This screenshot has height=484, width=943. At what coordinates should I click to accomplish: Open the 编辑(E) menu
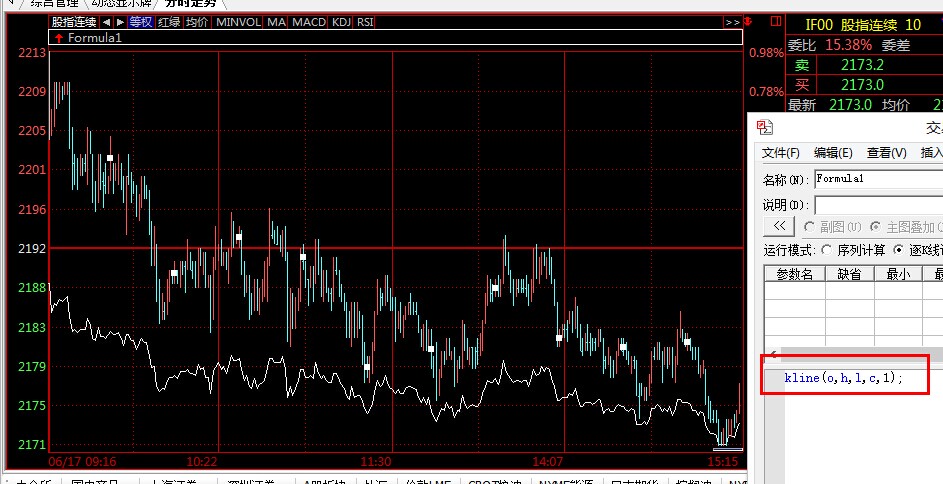(x=832, y=153)
